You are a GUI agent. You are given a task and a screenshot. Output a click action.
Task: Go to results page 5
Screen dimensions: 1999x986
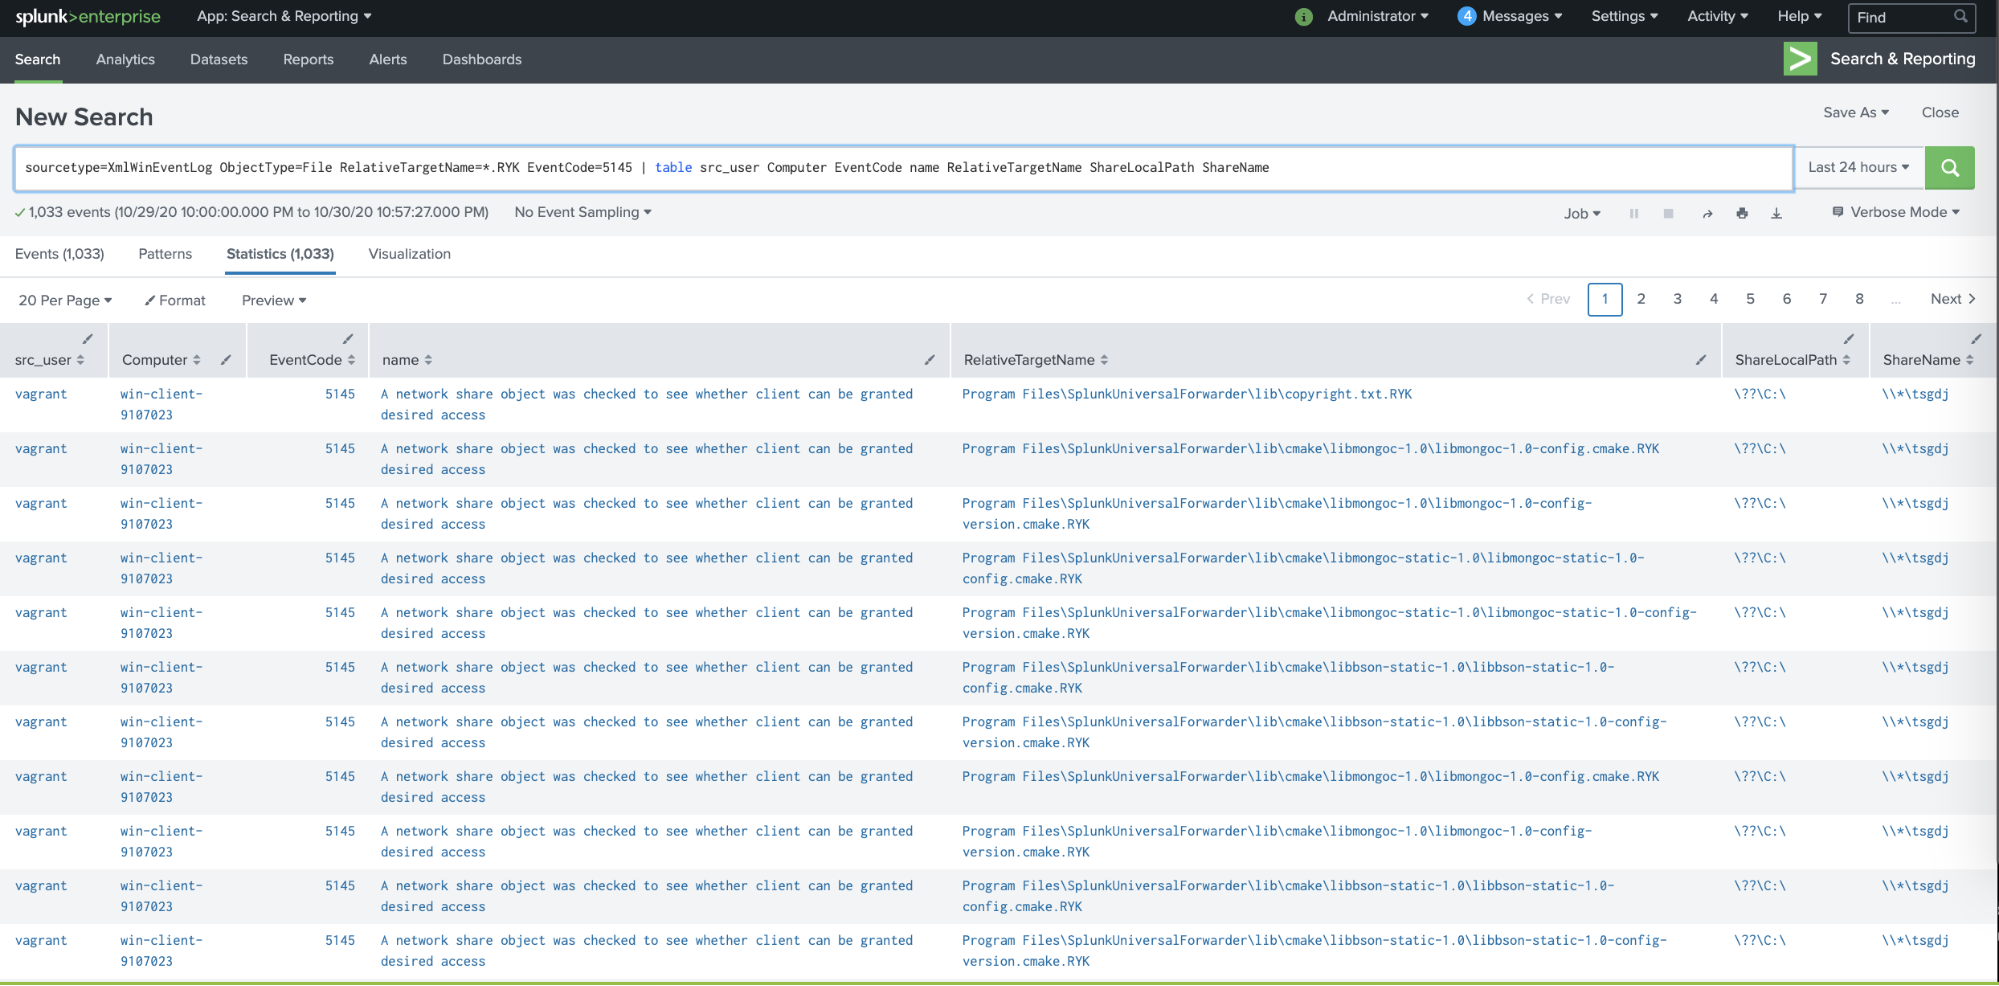coord(1750,299)
